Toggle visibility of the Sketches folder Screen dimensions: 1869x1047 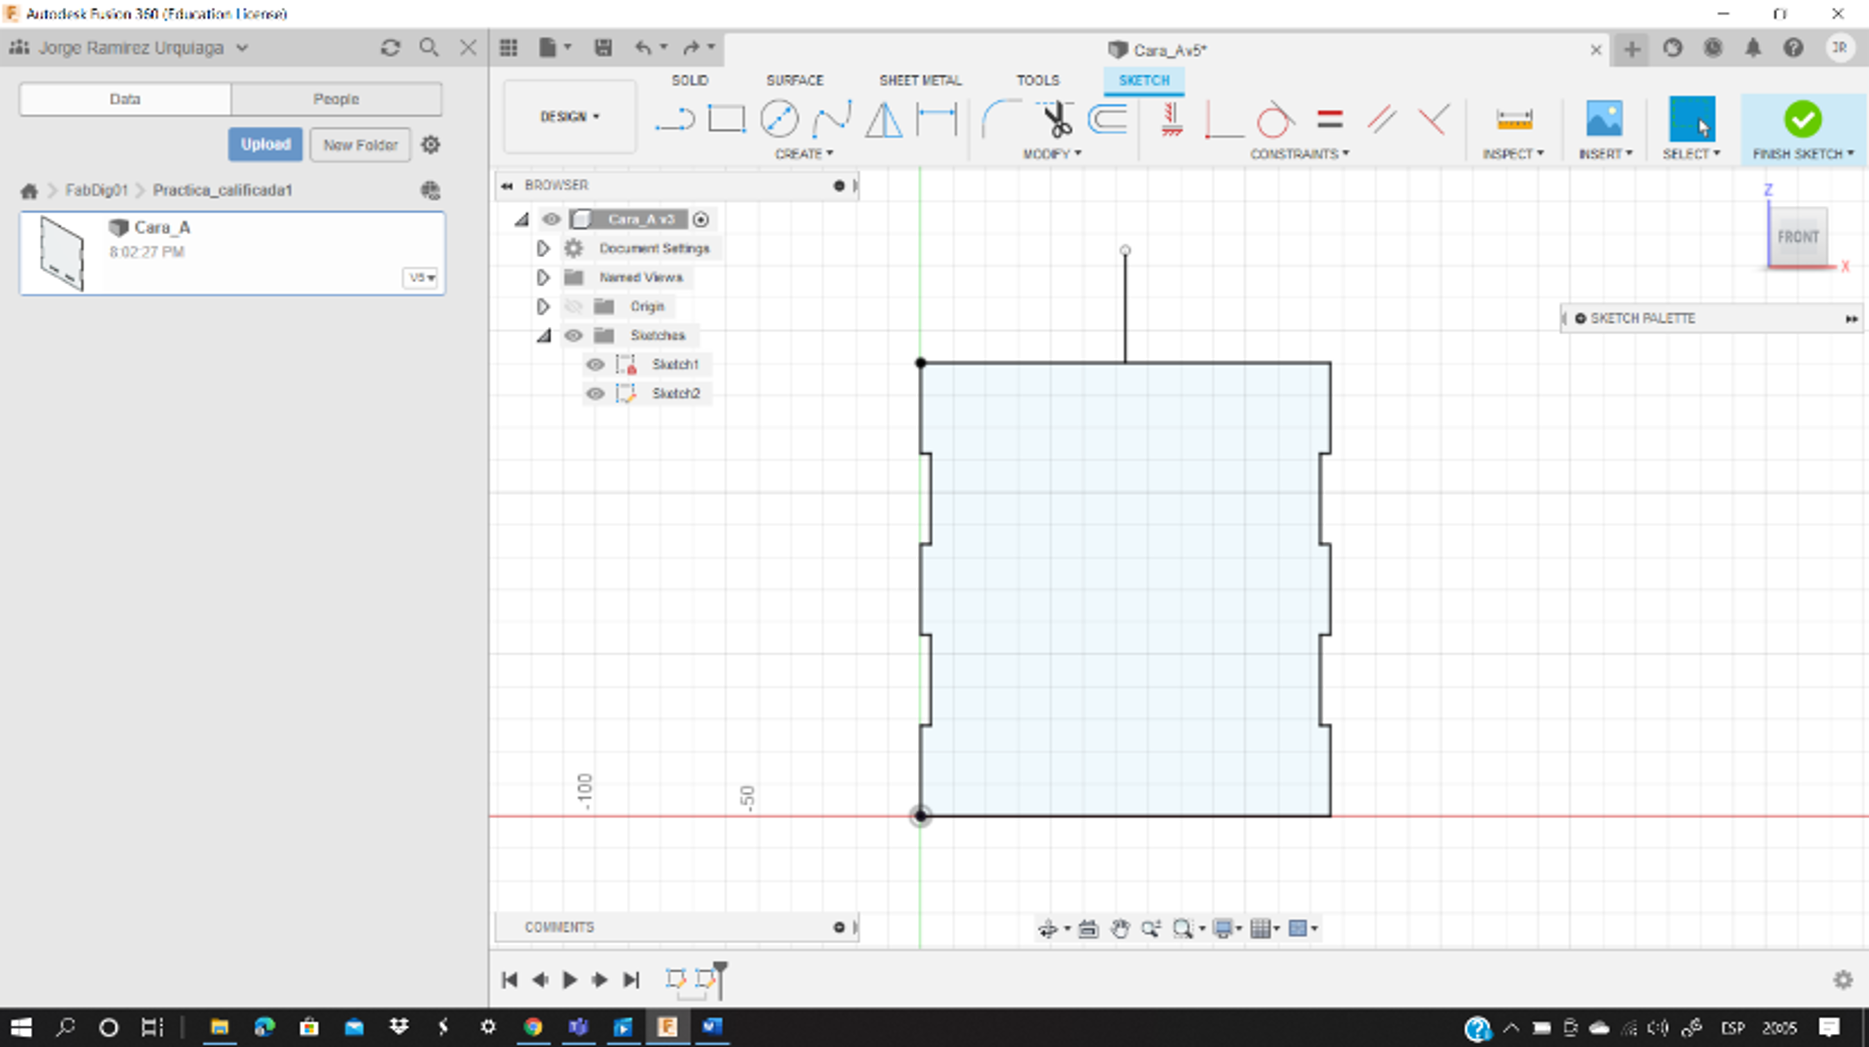pos(573,336)
